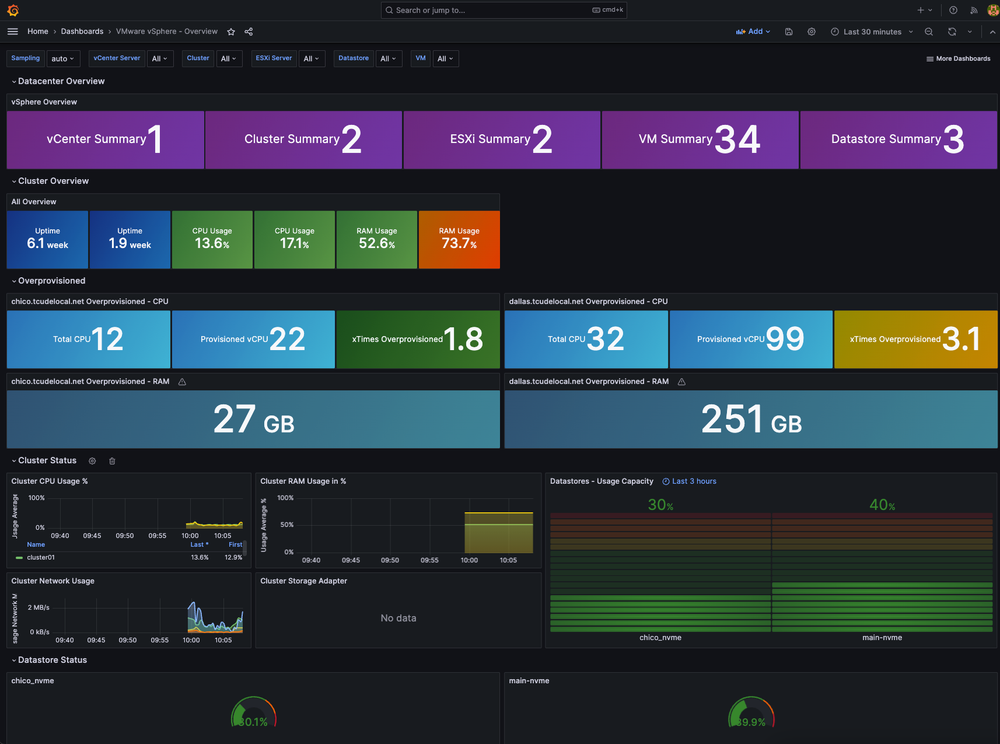The height and width of the screenshot is (744, 1000).
Task: Refresh the dashboard with the refresh icon
Action: pyautogui.click(x=951, y=31)
